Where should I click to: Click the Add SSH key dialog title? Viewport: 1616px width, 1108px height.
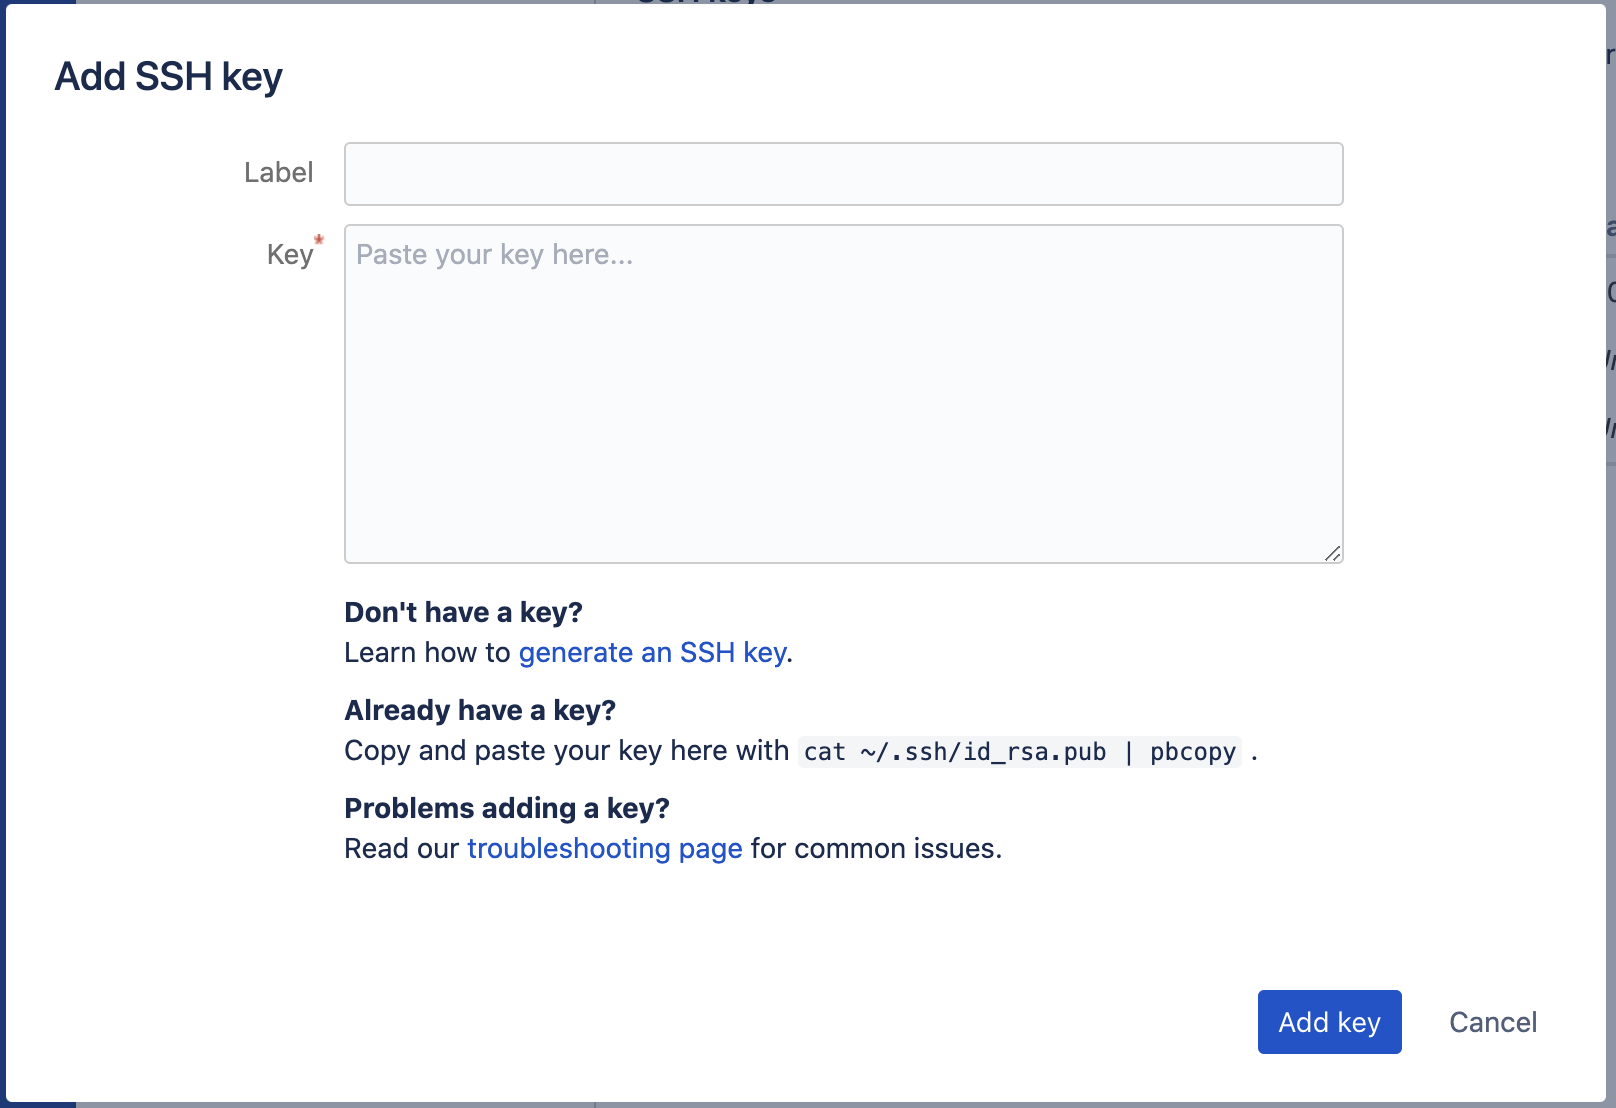168,77
